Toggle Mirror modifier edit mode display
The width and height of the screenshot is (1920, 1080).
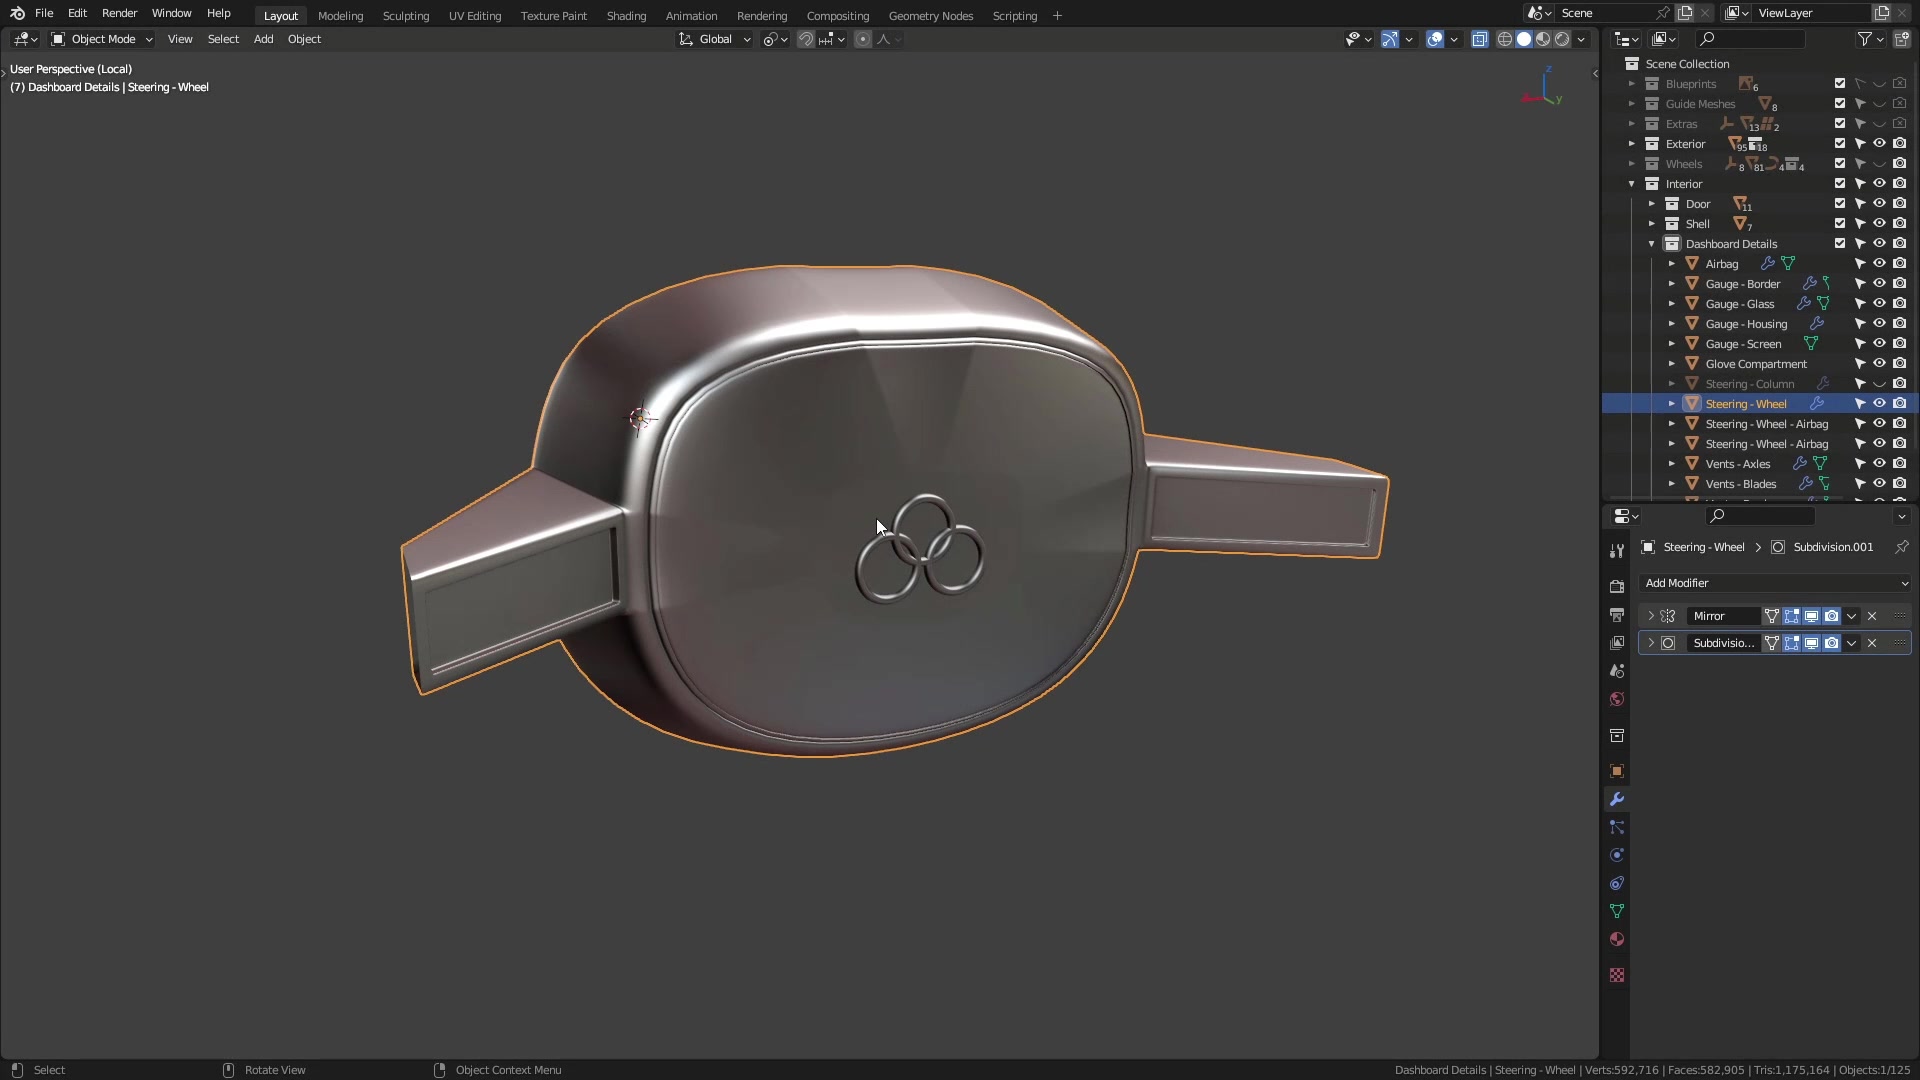(x=1792, y=616)
